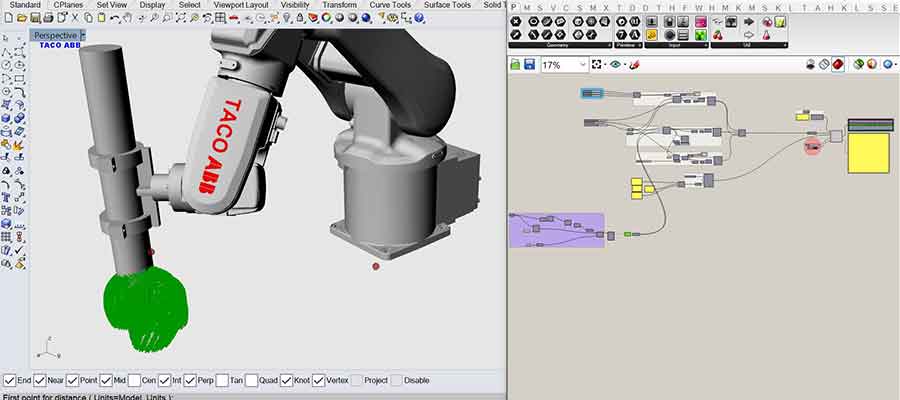
Task: Print the Rhino document with printer icon
Action: pyautogui.click(x=48, y=18)
